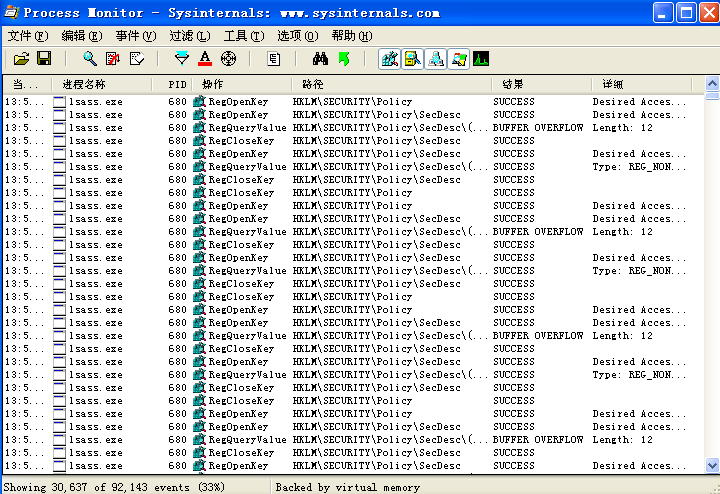Toggle event capture with the magnifier icon

pyautogui.click(x=90, y=59)
